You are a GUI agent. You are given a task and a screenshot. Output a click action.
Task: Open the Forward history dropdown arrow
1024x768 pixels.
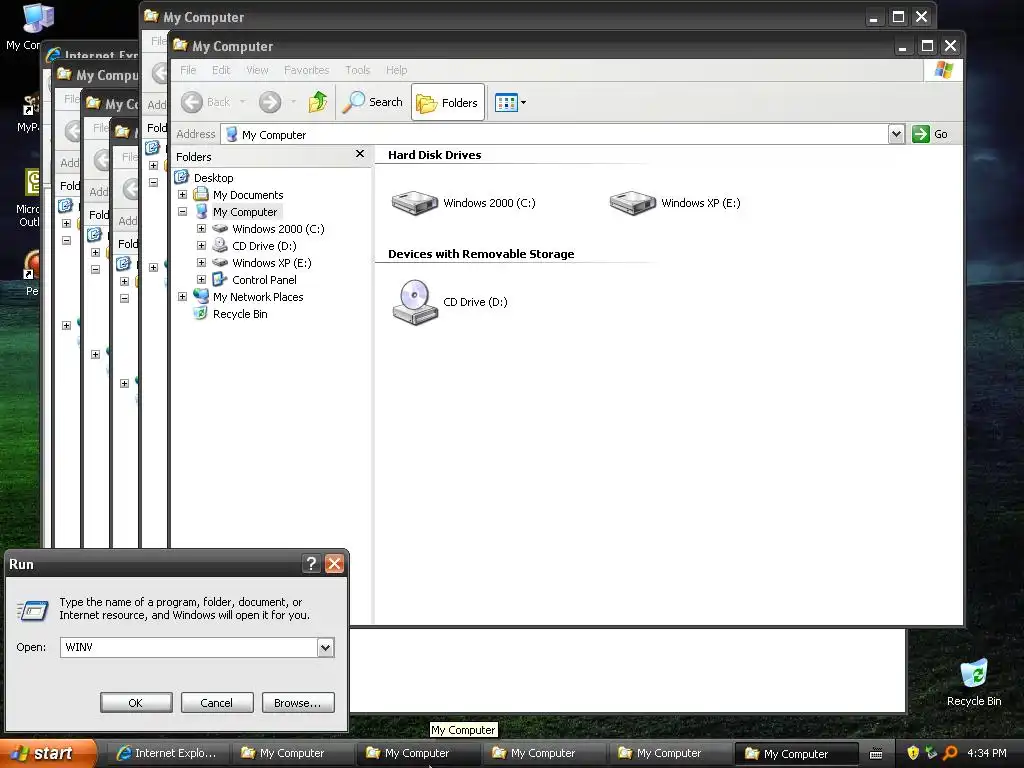[x=293, y=102]
